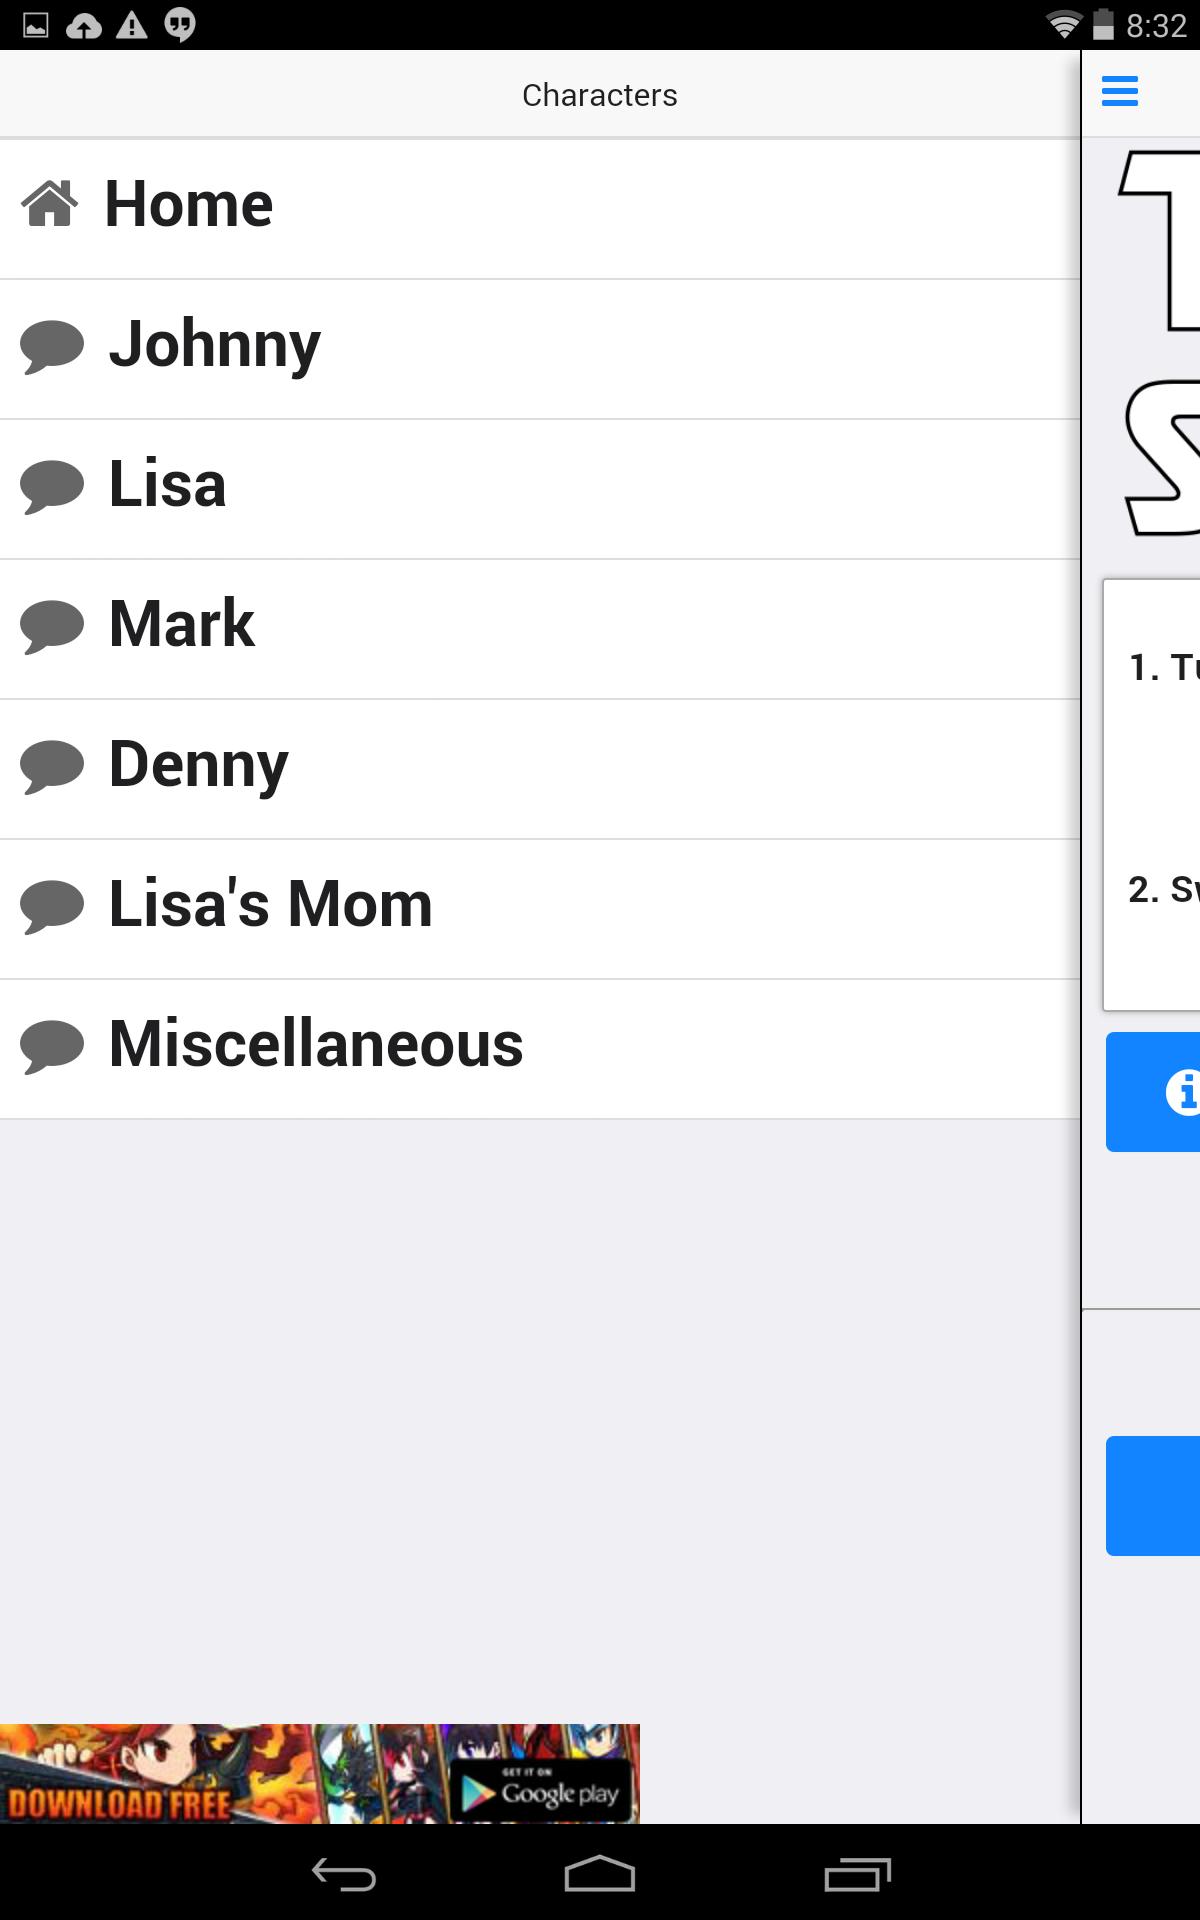Viewport: 1200px width, 1920px height.
Task: Click the speech bubble icon beside Miscellaneous
Action: [52, 1047]
